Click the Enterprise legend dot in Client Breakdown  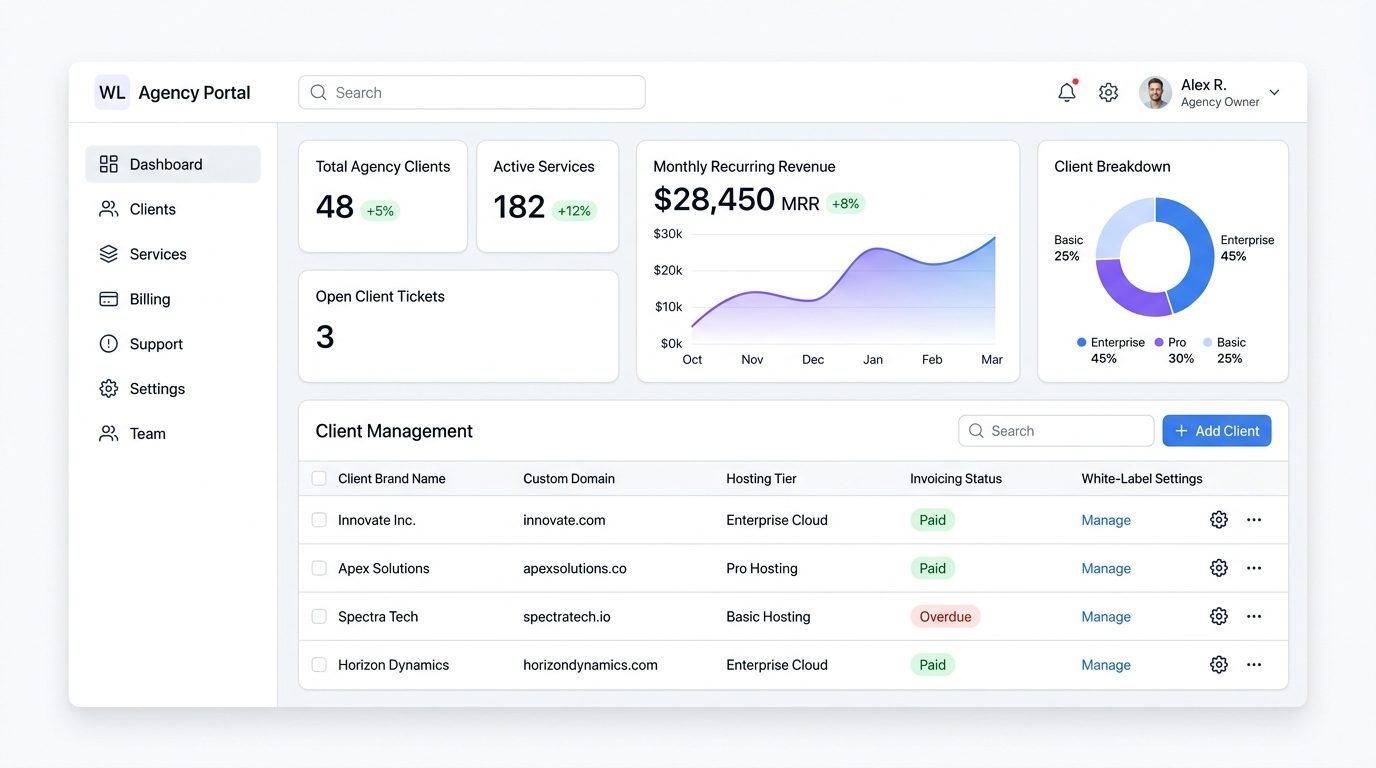pyautogui.click(x=1081, y=342)
